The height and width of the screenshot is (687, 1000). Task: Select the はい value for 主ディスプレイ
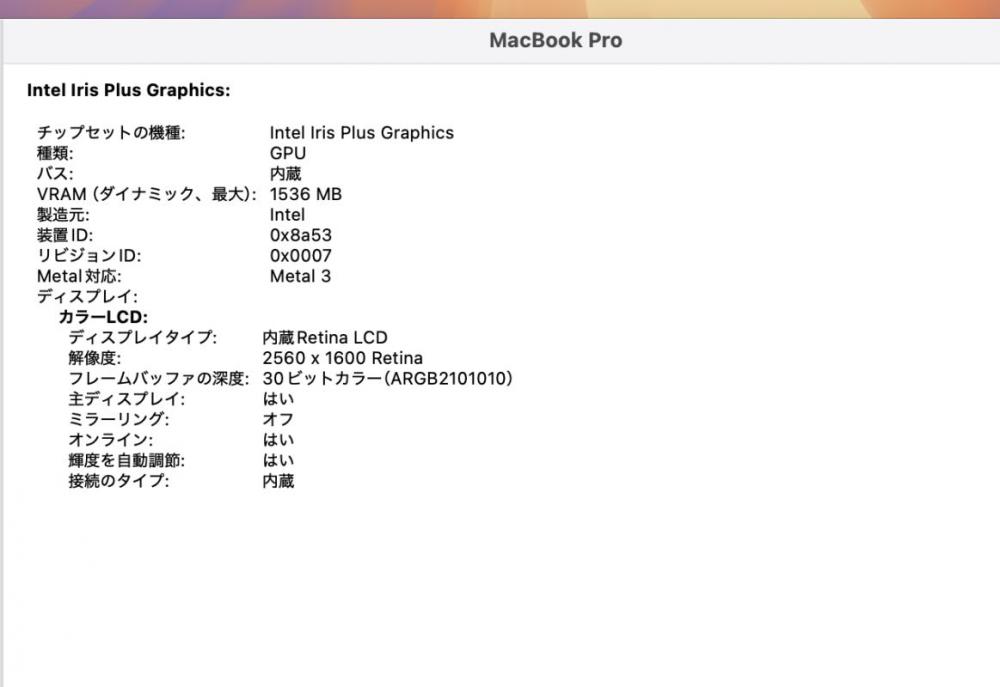click(278, 399)
